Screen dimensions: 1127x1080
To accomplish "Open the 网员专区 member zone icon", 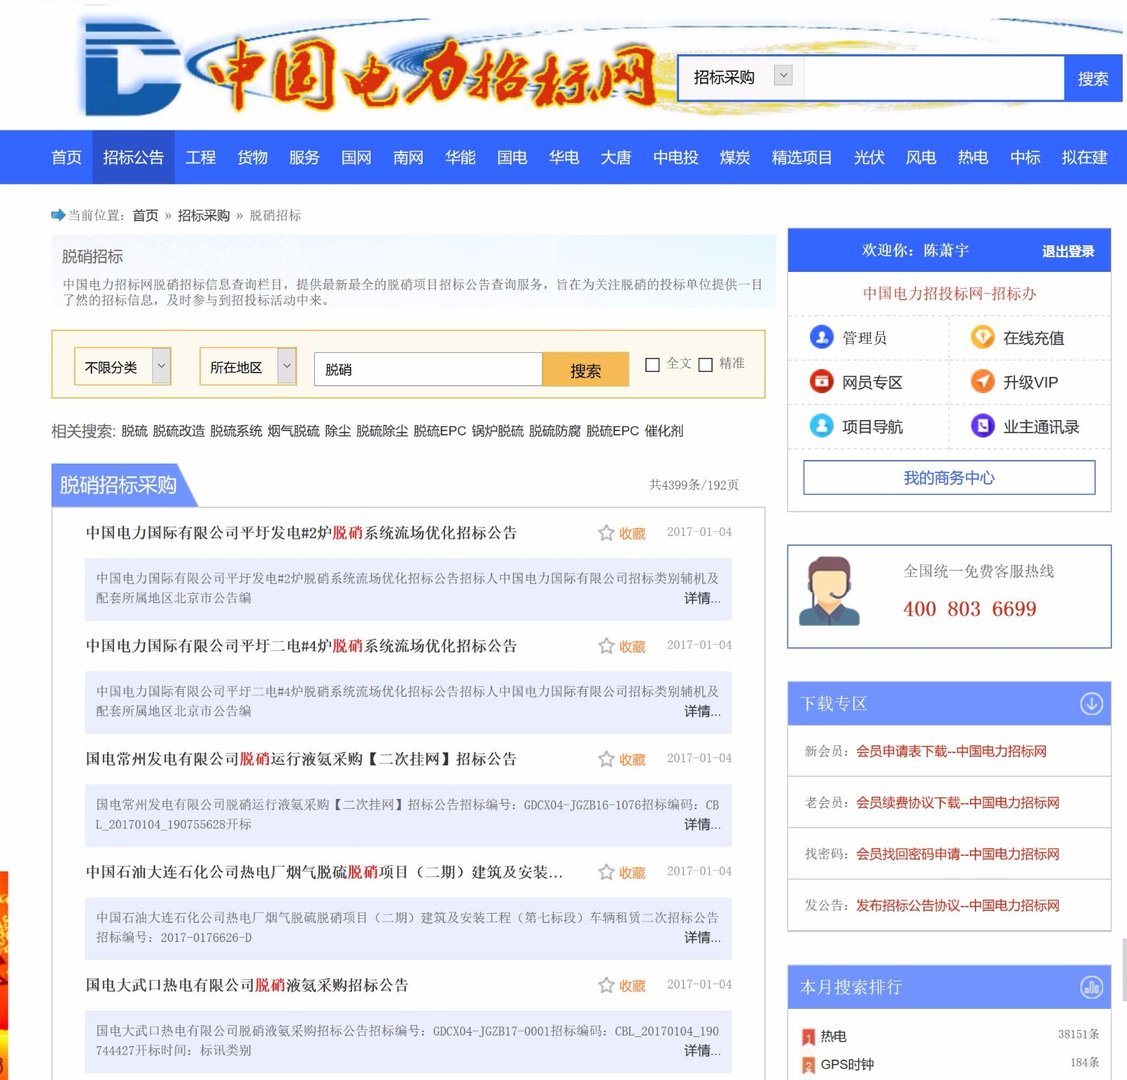I will tap(821, 381).
